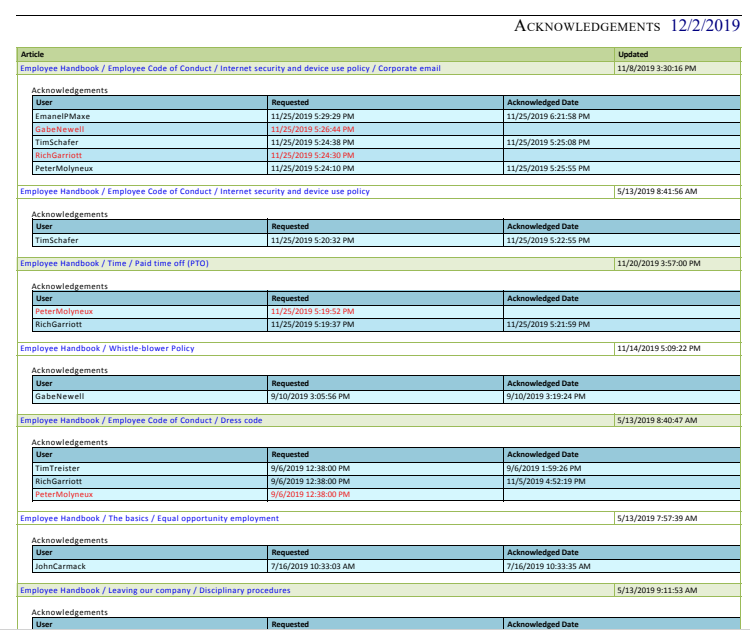Click Acknowledgements label under Paid time off
Image resolution: width=750 pixels, height=630 pixels.
pos(70,287)
